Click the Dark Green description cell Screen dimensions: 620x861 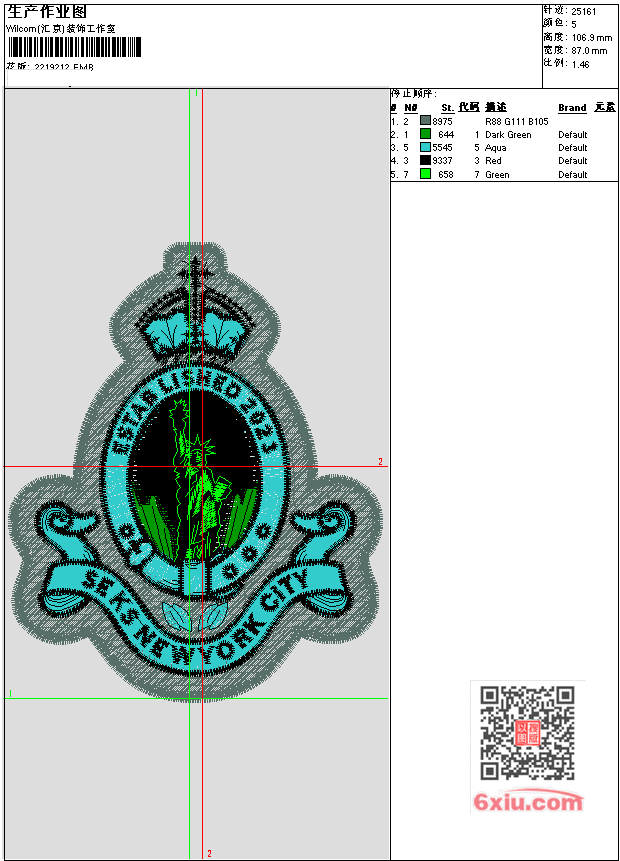(x=509, y=135)
